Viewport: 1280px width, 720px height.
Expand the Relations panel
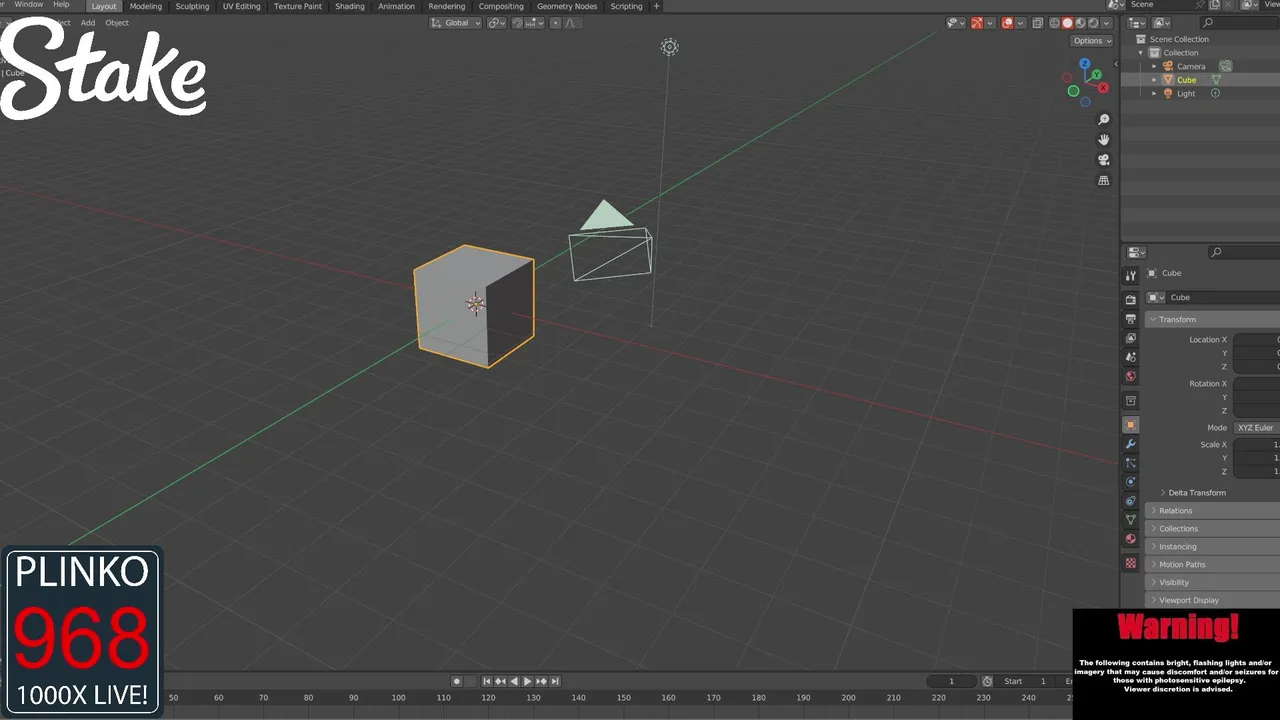(x=1212, y=511)
